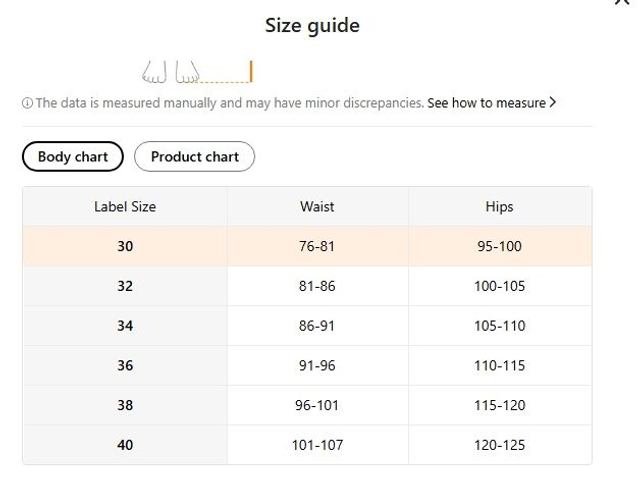Switch to the Body chart tab

click(72, 157)
